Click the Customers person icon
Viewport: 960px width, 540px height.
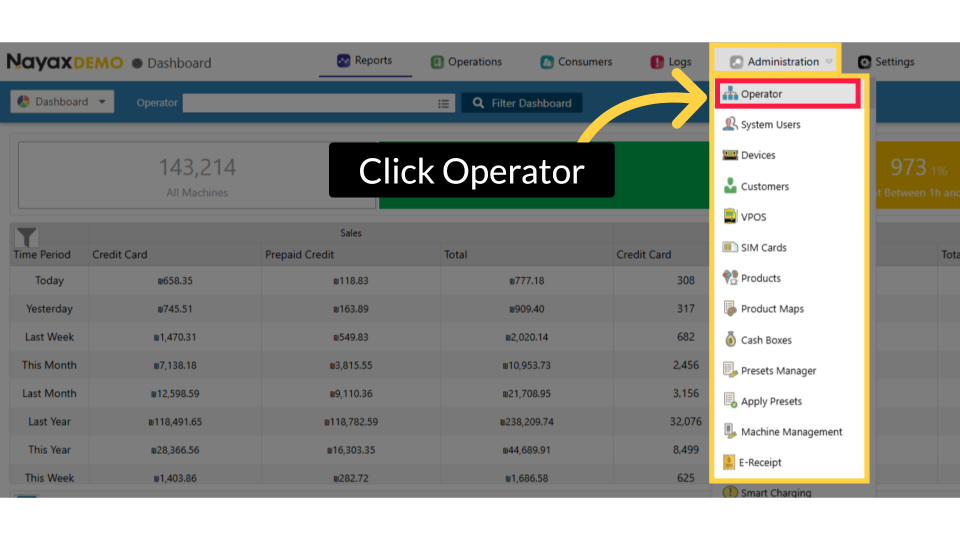click(730, 186)
